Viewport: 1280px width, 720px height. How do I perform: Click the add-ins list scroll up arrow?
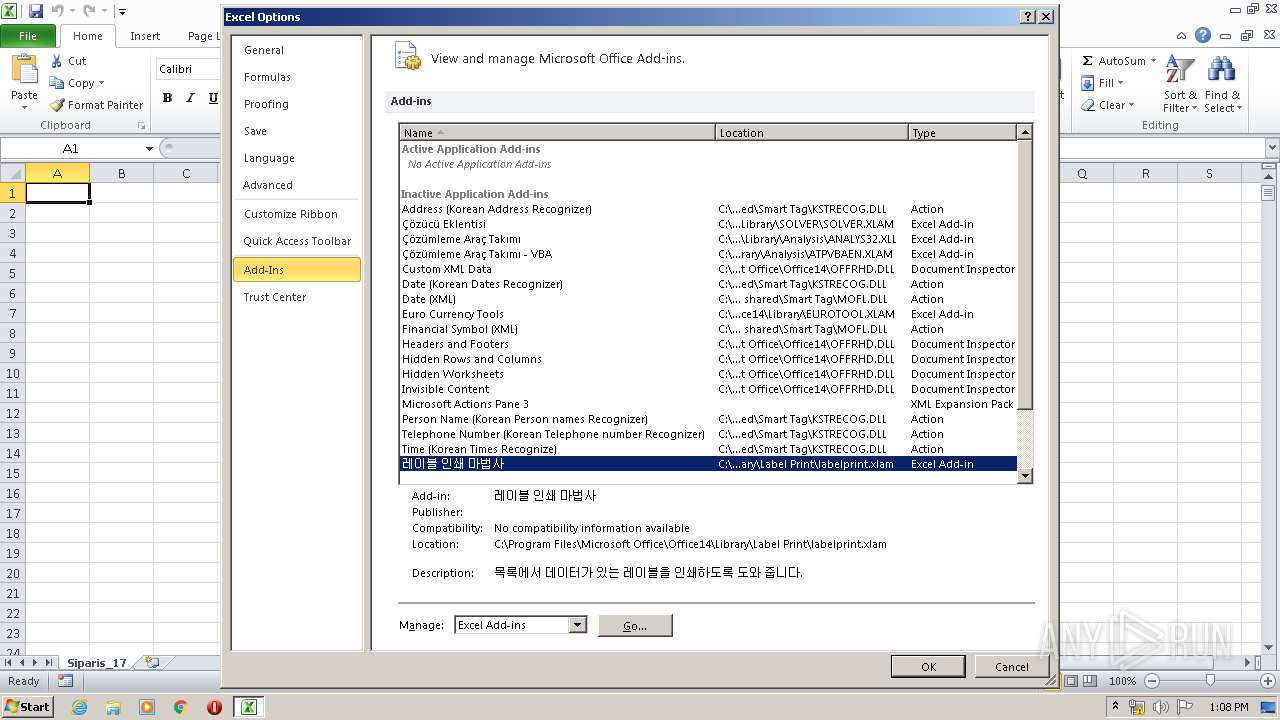(1024, 132)
